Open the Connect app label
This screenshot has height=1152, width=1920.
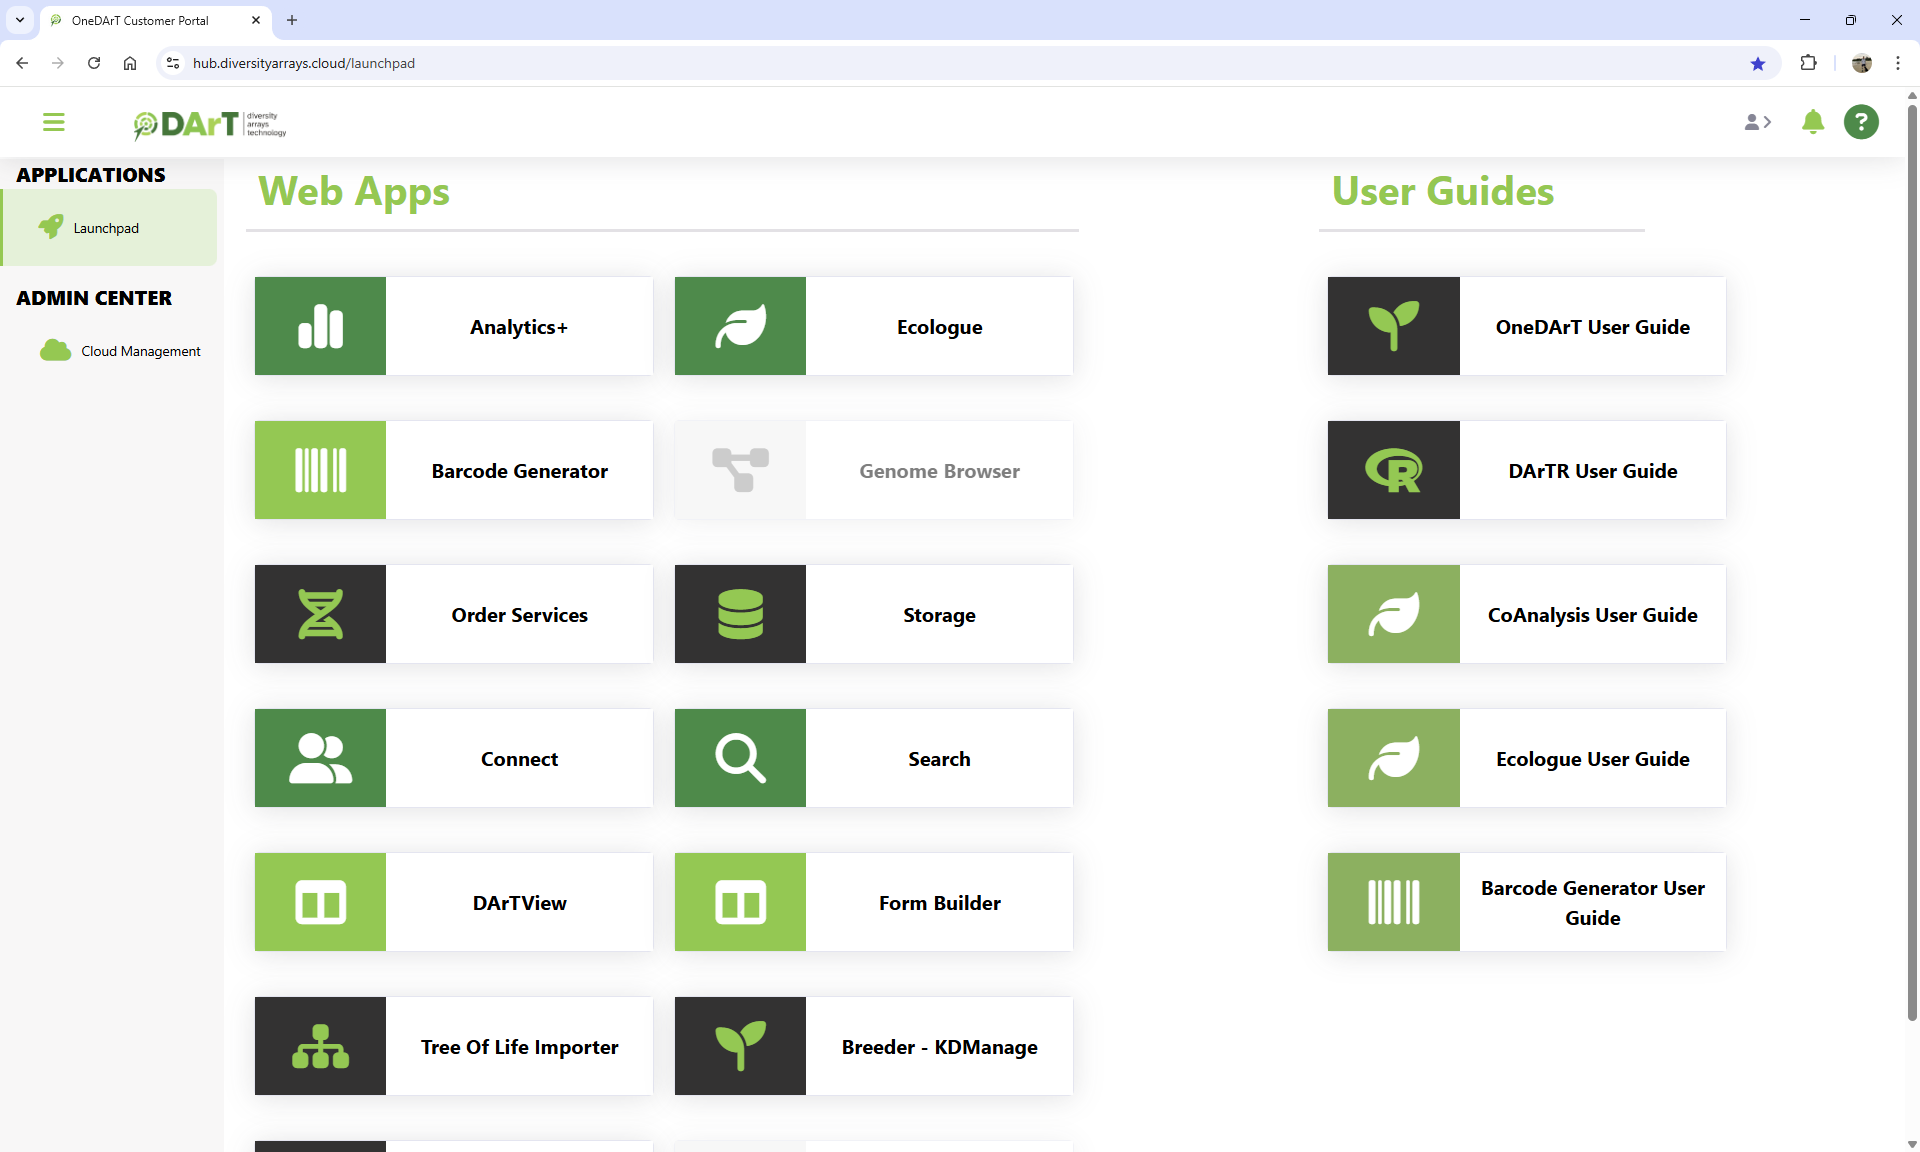point(519,759)
